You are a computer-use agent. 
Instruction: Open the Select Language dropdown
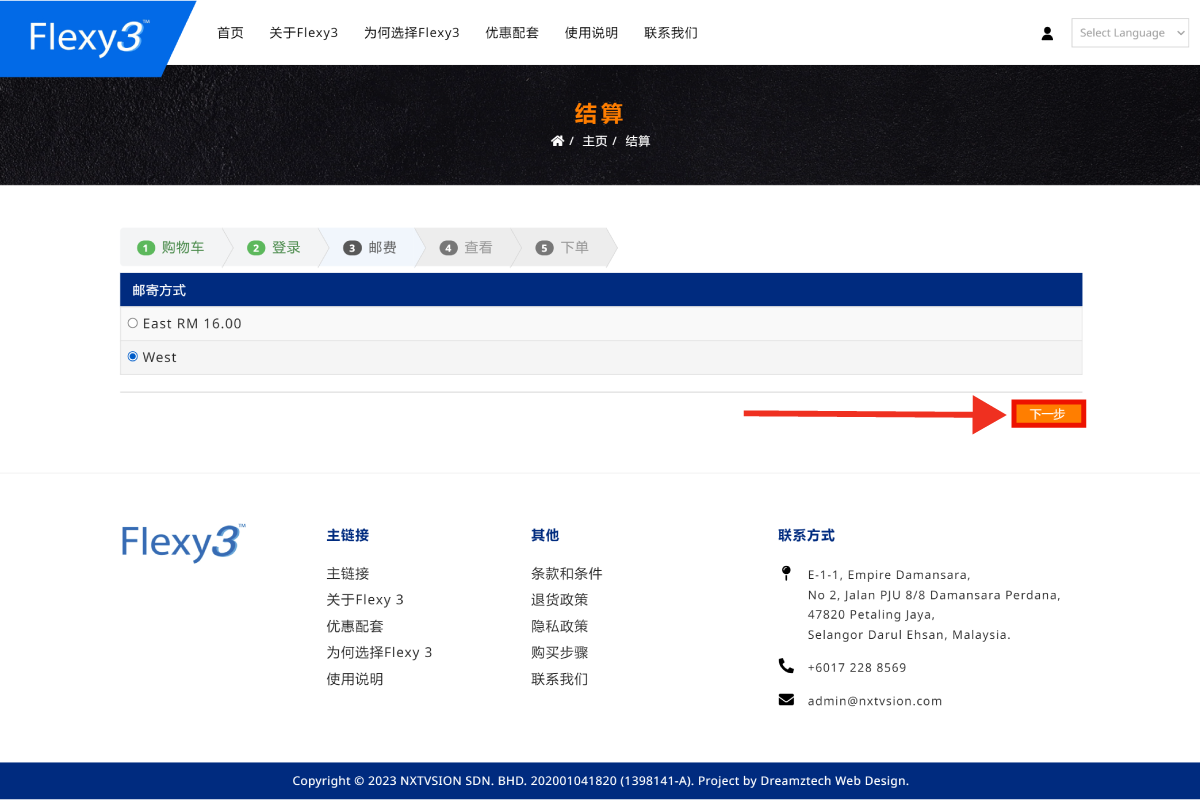[1131, 33]
